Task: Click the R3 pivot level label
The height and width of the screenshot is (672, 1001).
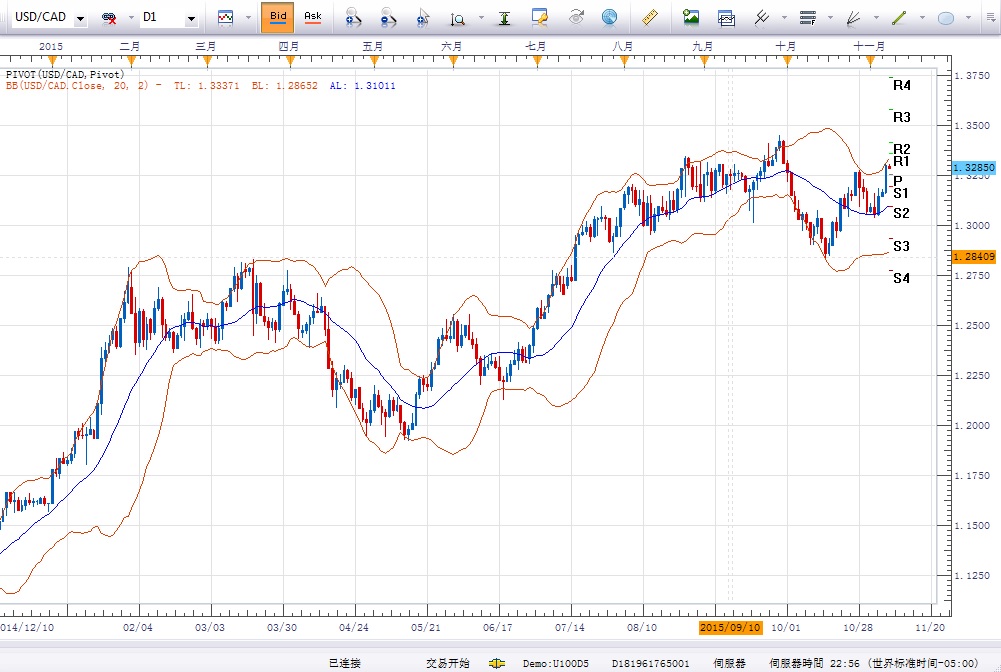Action: 901,117
